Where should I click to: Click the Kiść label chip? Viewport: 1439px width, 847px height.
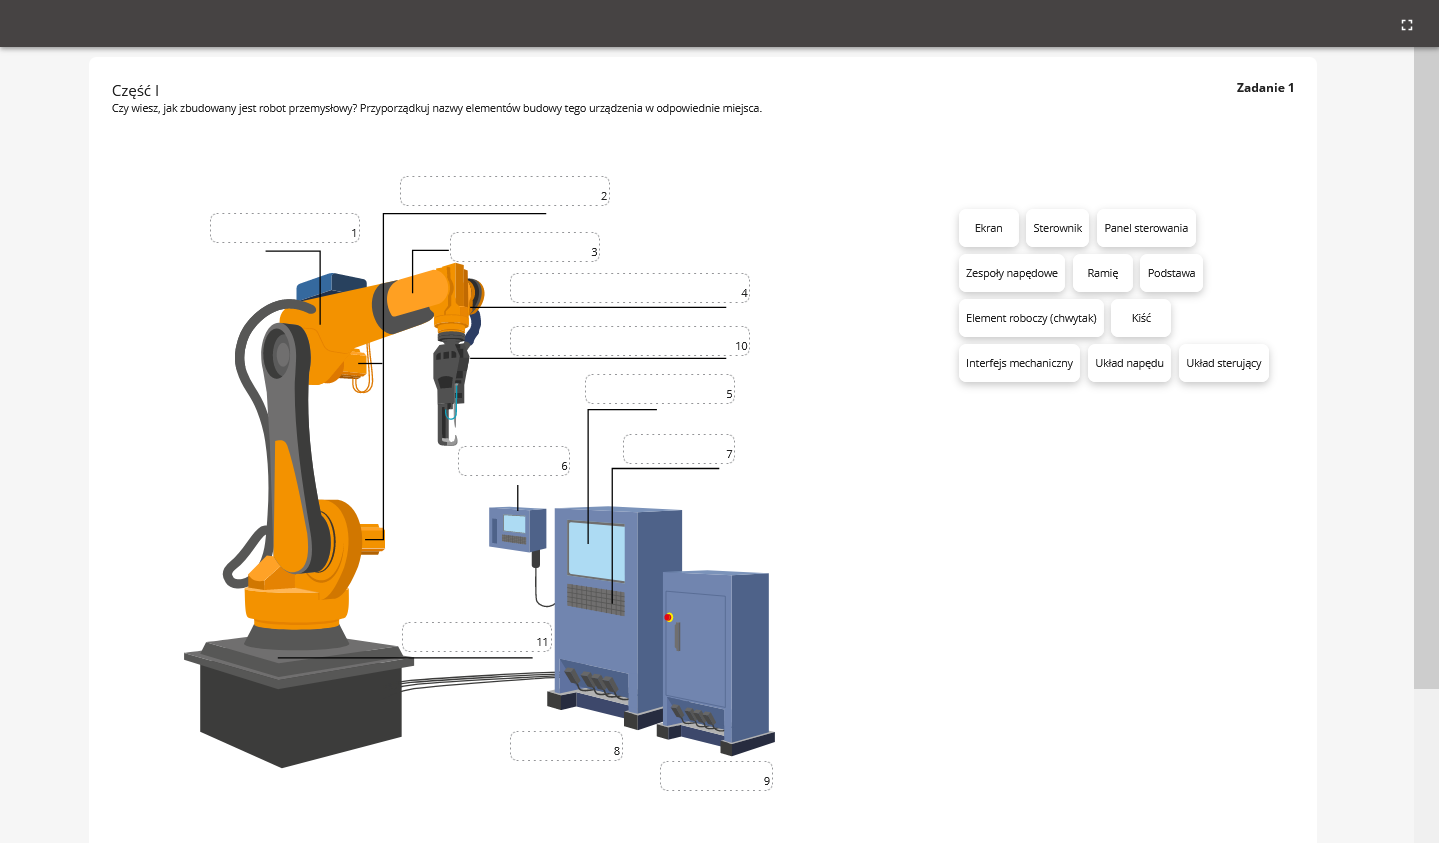click(x=1141, y=318)
